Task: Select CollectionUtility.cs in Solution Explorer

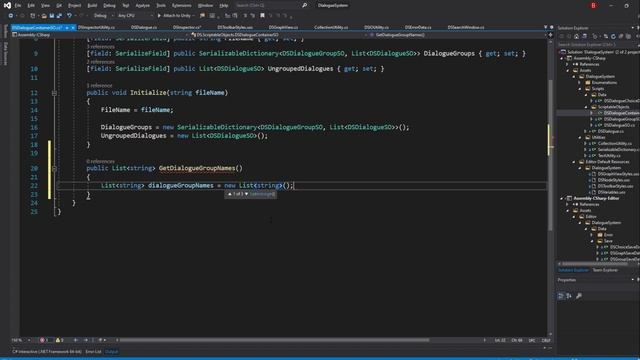Action: pyautogui.click(x=615, y=144)
